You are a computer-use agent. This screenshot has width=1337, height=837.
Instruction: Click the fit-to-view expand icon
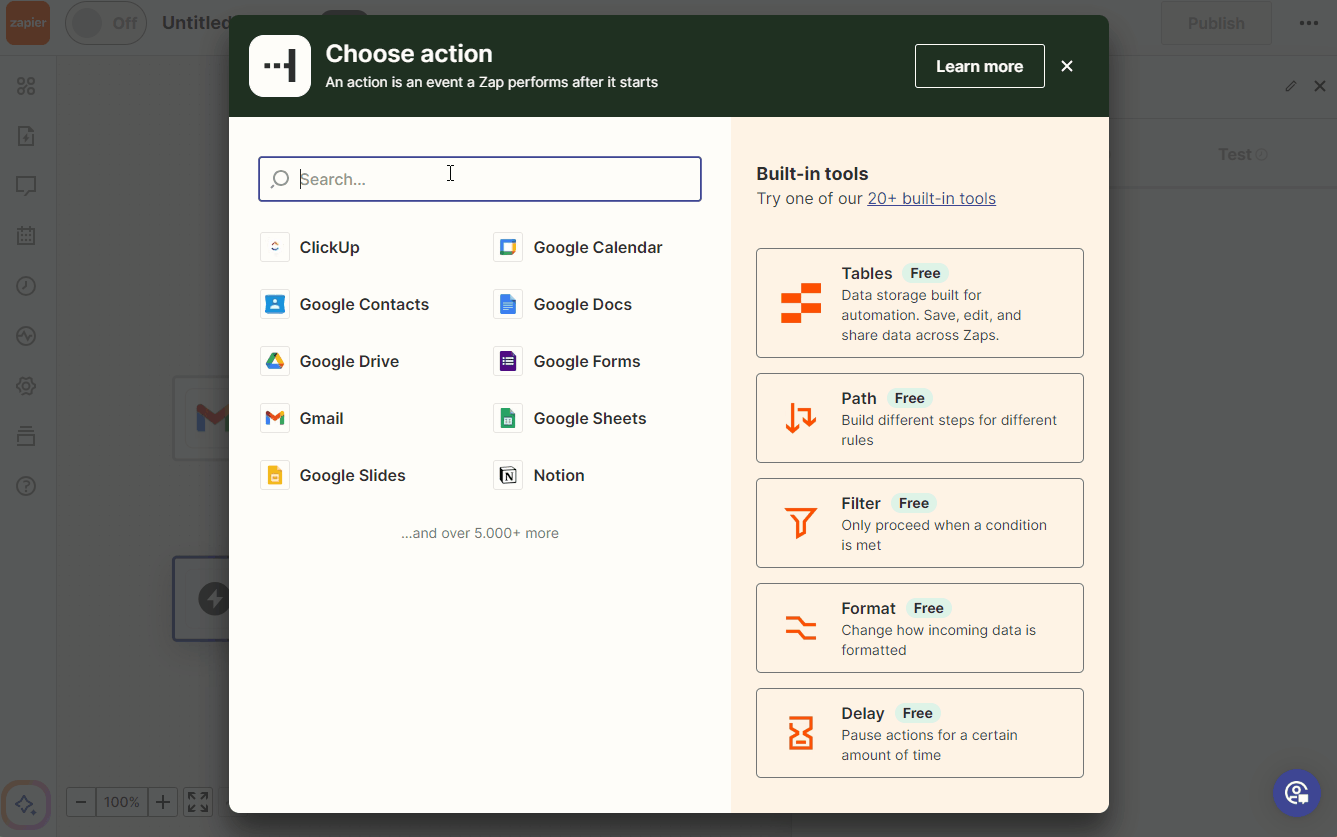[x=198, y=802]
